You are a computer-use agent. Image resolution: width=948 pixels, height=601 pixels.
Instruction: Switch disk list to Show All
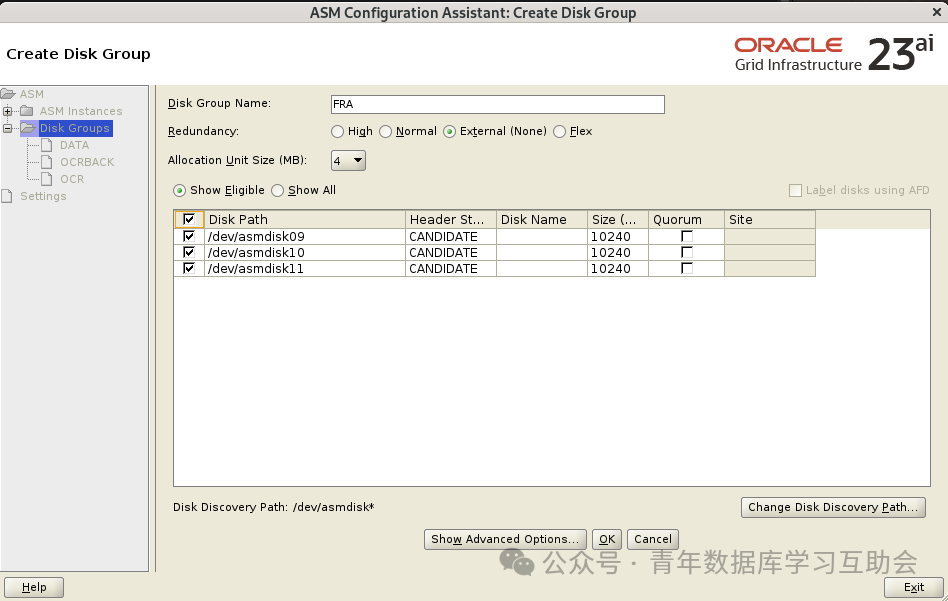coord(278,190)
